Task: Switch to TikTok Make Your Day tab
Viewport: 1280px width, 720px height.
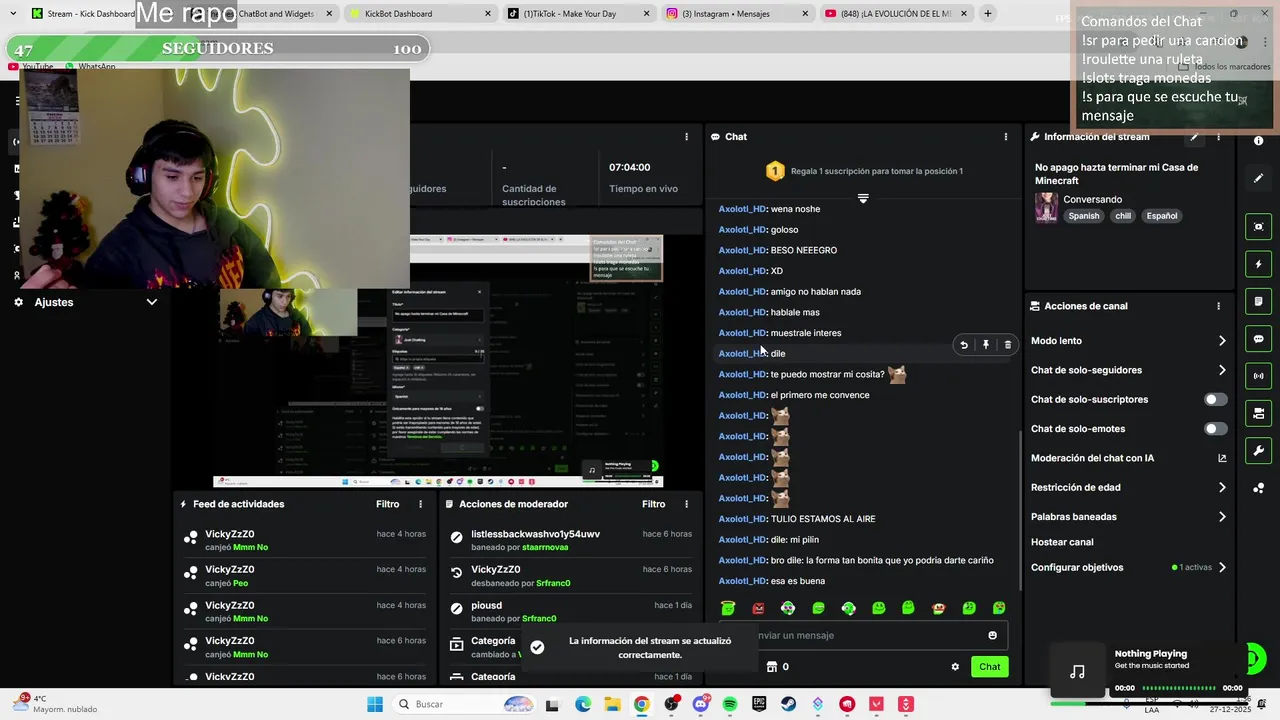Action: coord(578,14)
